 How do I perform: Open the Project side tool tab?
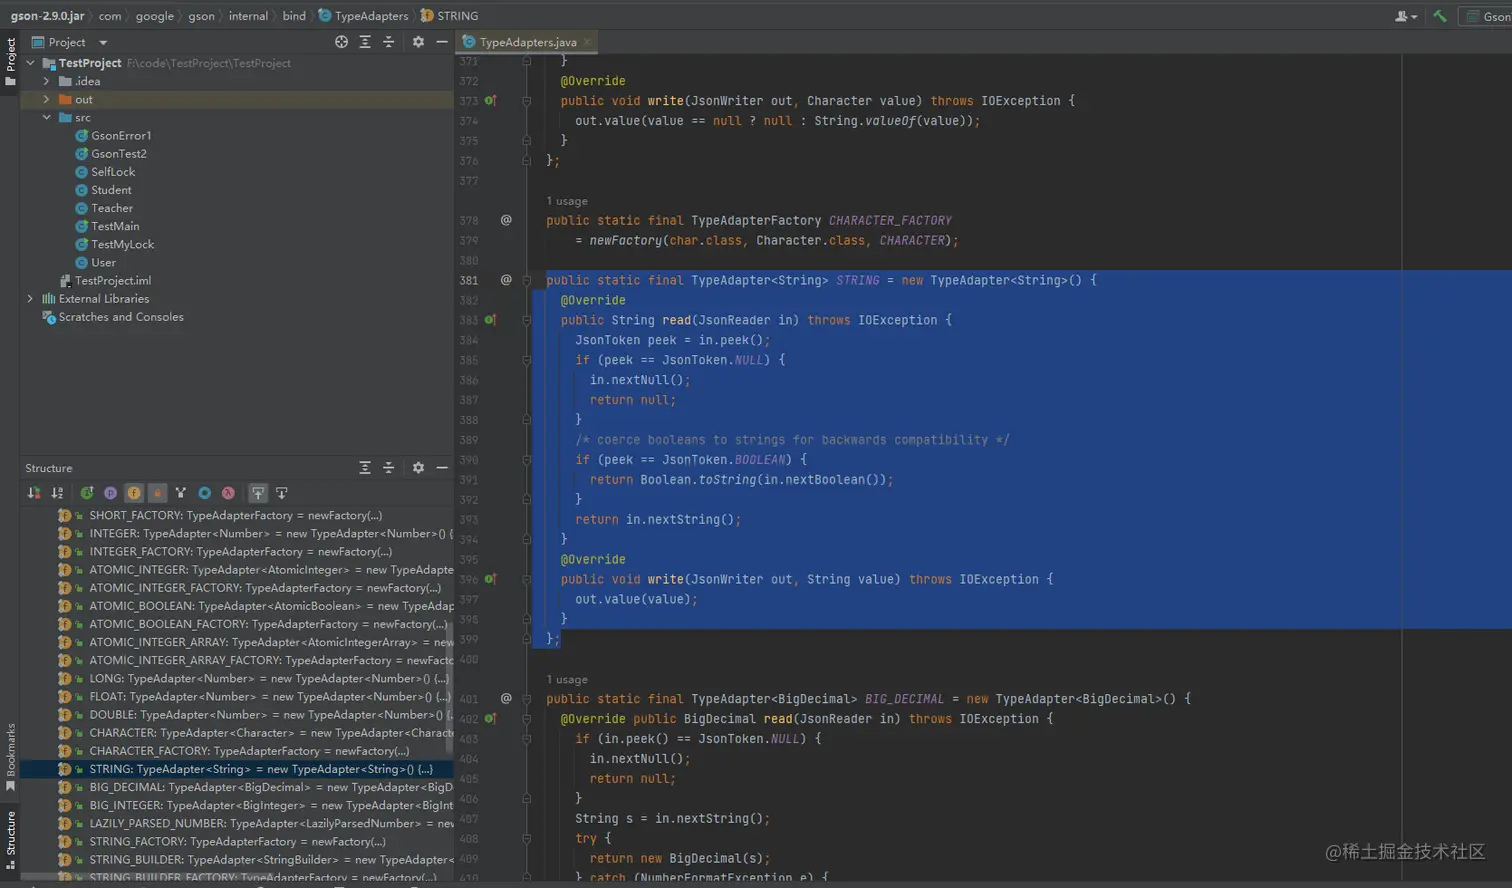(10, 61)
